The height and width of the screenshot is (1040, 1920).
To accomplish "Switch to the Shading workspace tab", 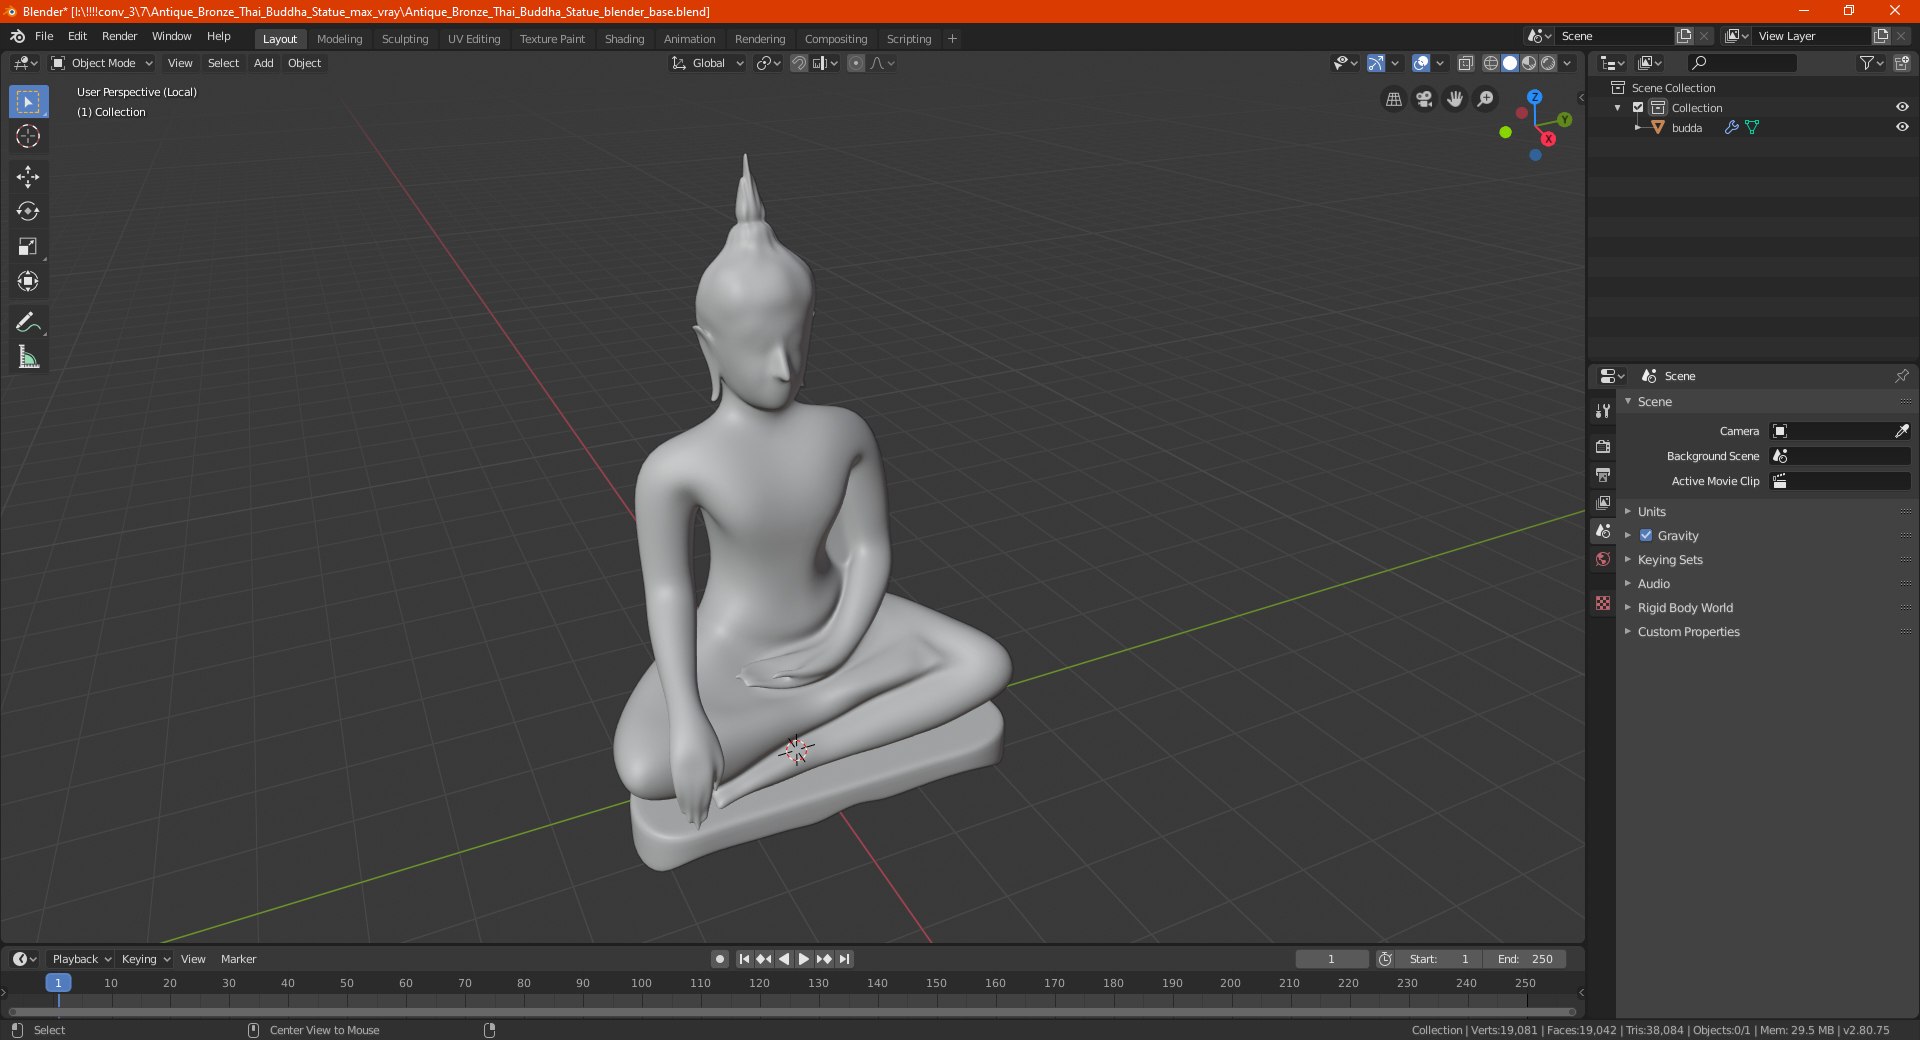I will tap(624, 39).
